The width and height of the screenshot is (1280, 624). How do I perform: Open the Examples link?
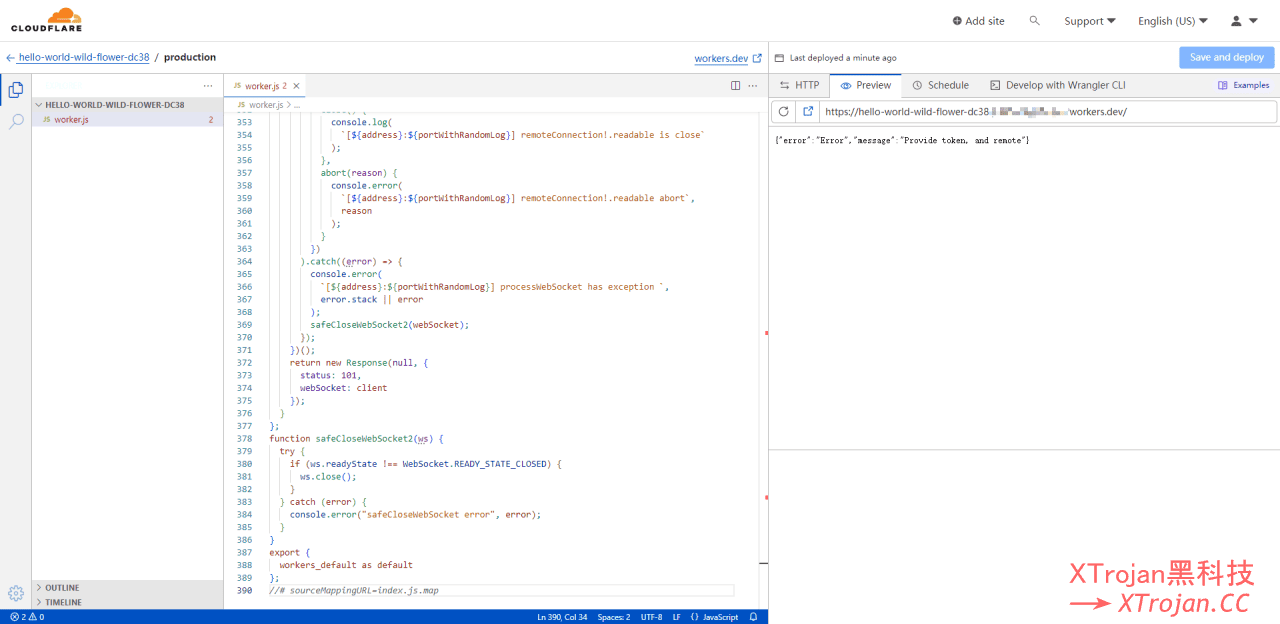pos(1244,86)
